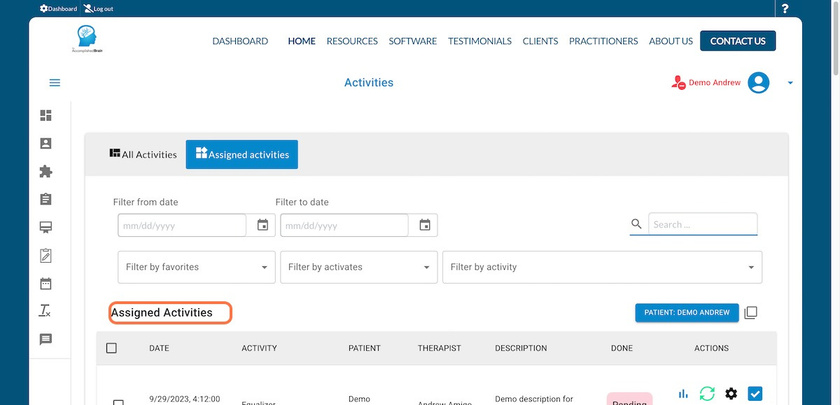This screenshot has width=840, height=405.
Task: Open the puzzle piece icon in sidebar
Action: (x=46, y=171)
